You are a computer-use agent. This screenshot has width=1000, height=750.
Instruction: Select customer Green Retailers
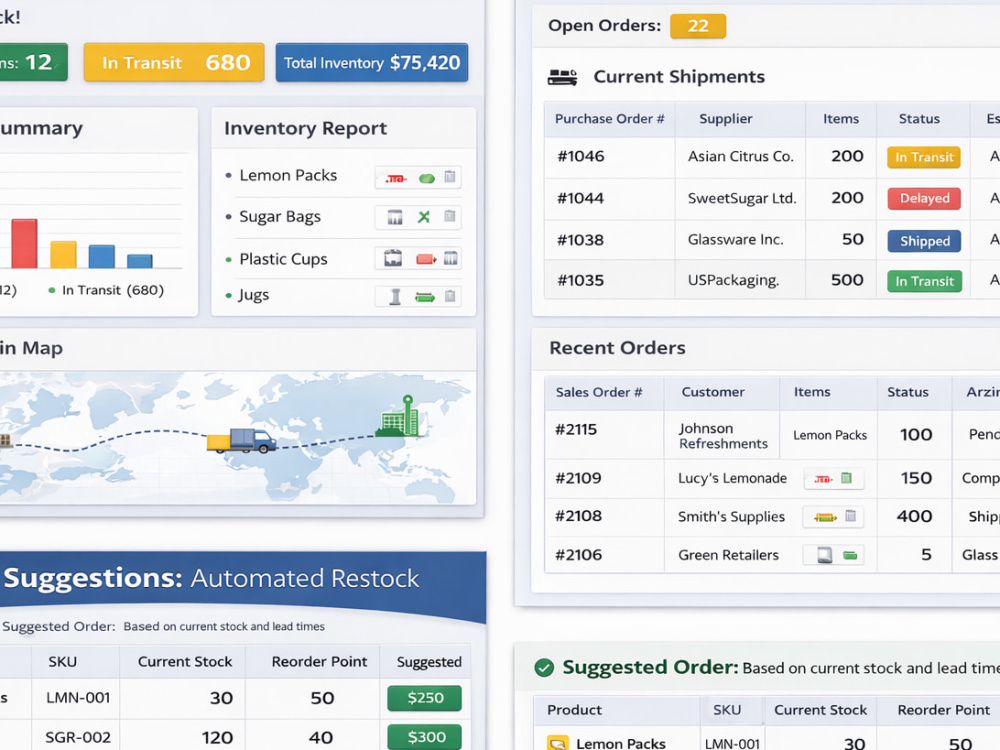[x=728, y=555]
